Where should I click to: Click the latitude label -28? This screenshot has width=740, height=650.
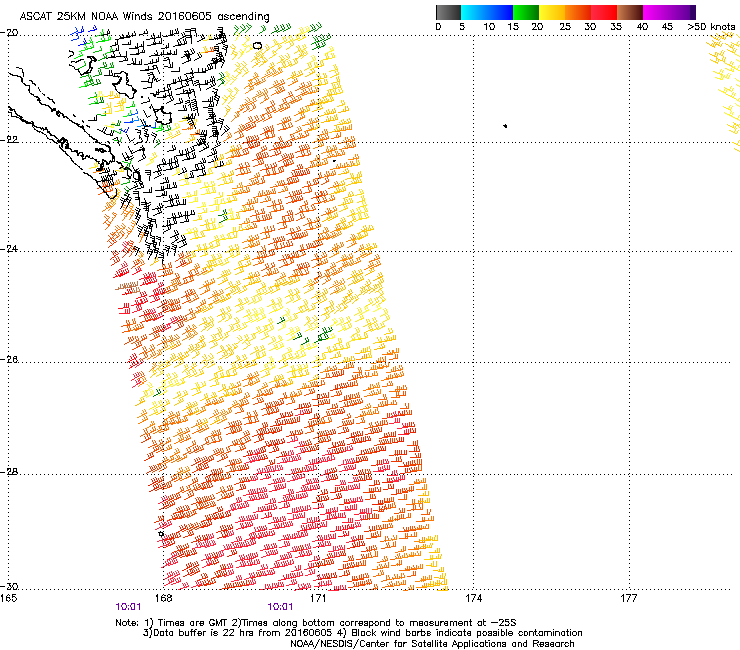9,472
